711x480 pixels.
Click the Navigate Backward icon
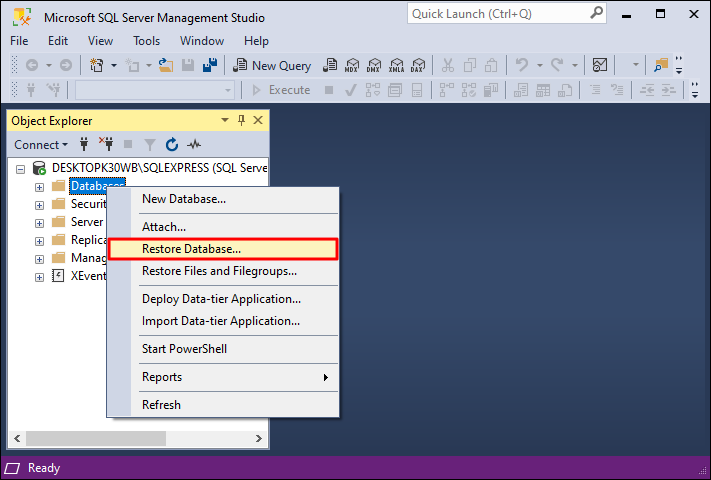tap(32, 66)
